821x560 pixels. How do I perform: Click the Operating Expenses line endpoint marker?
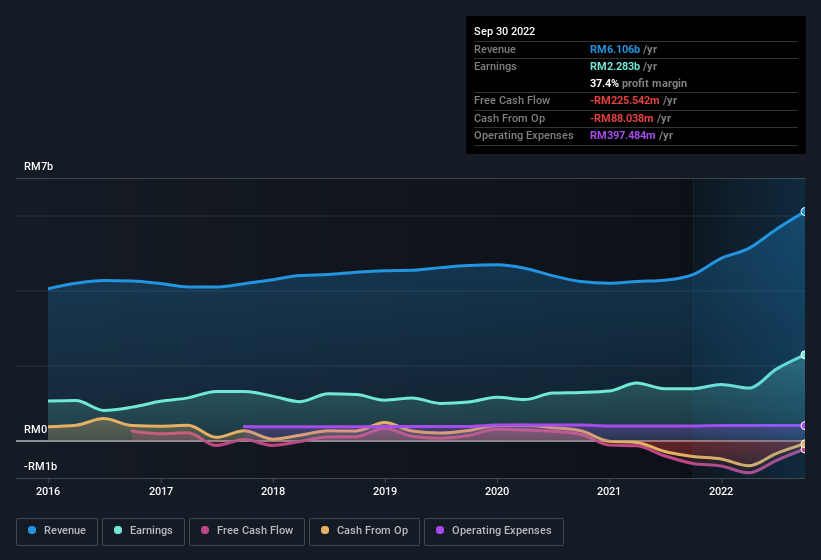click(x=803, y=425)
